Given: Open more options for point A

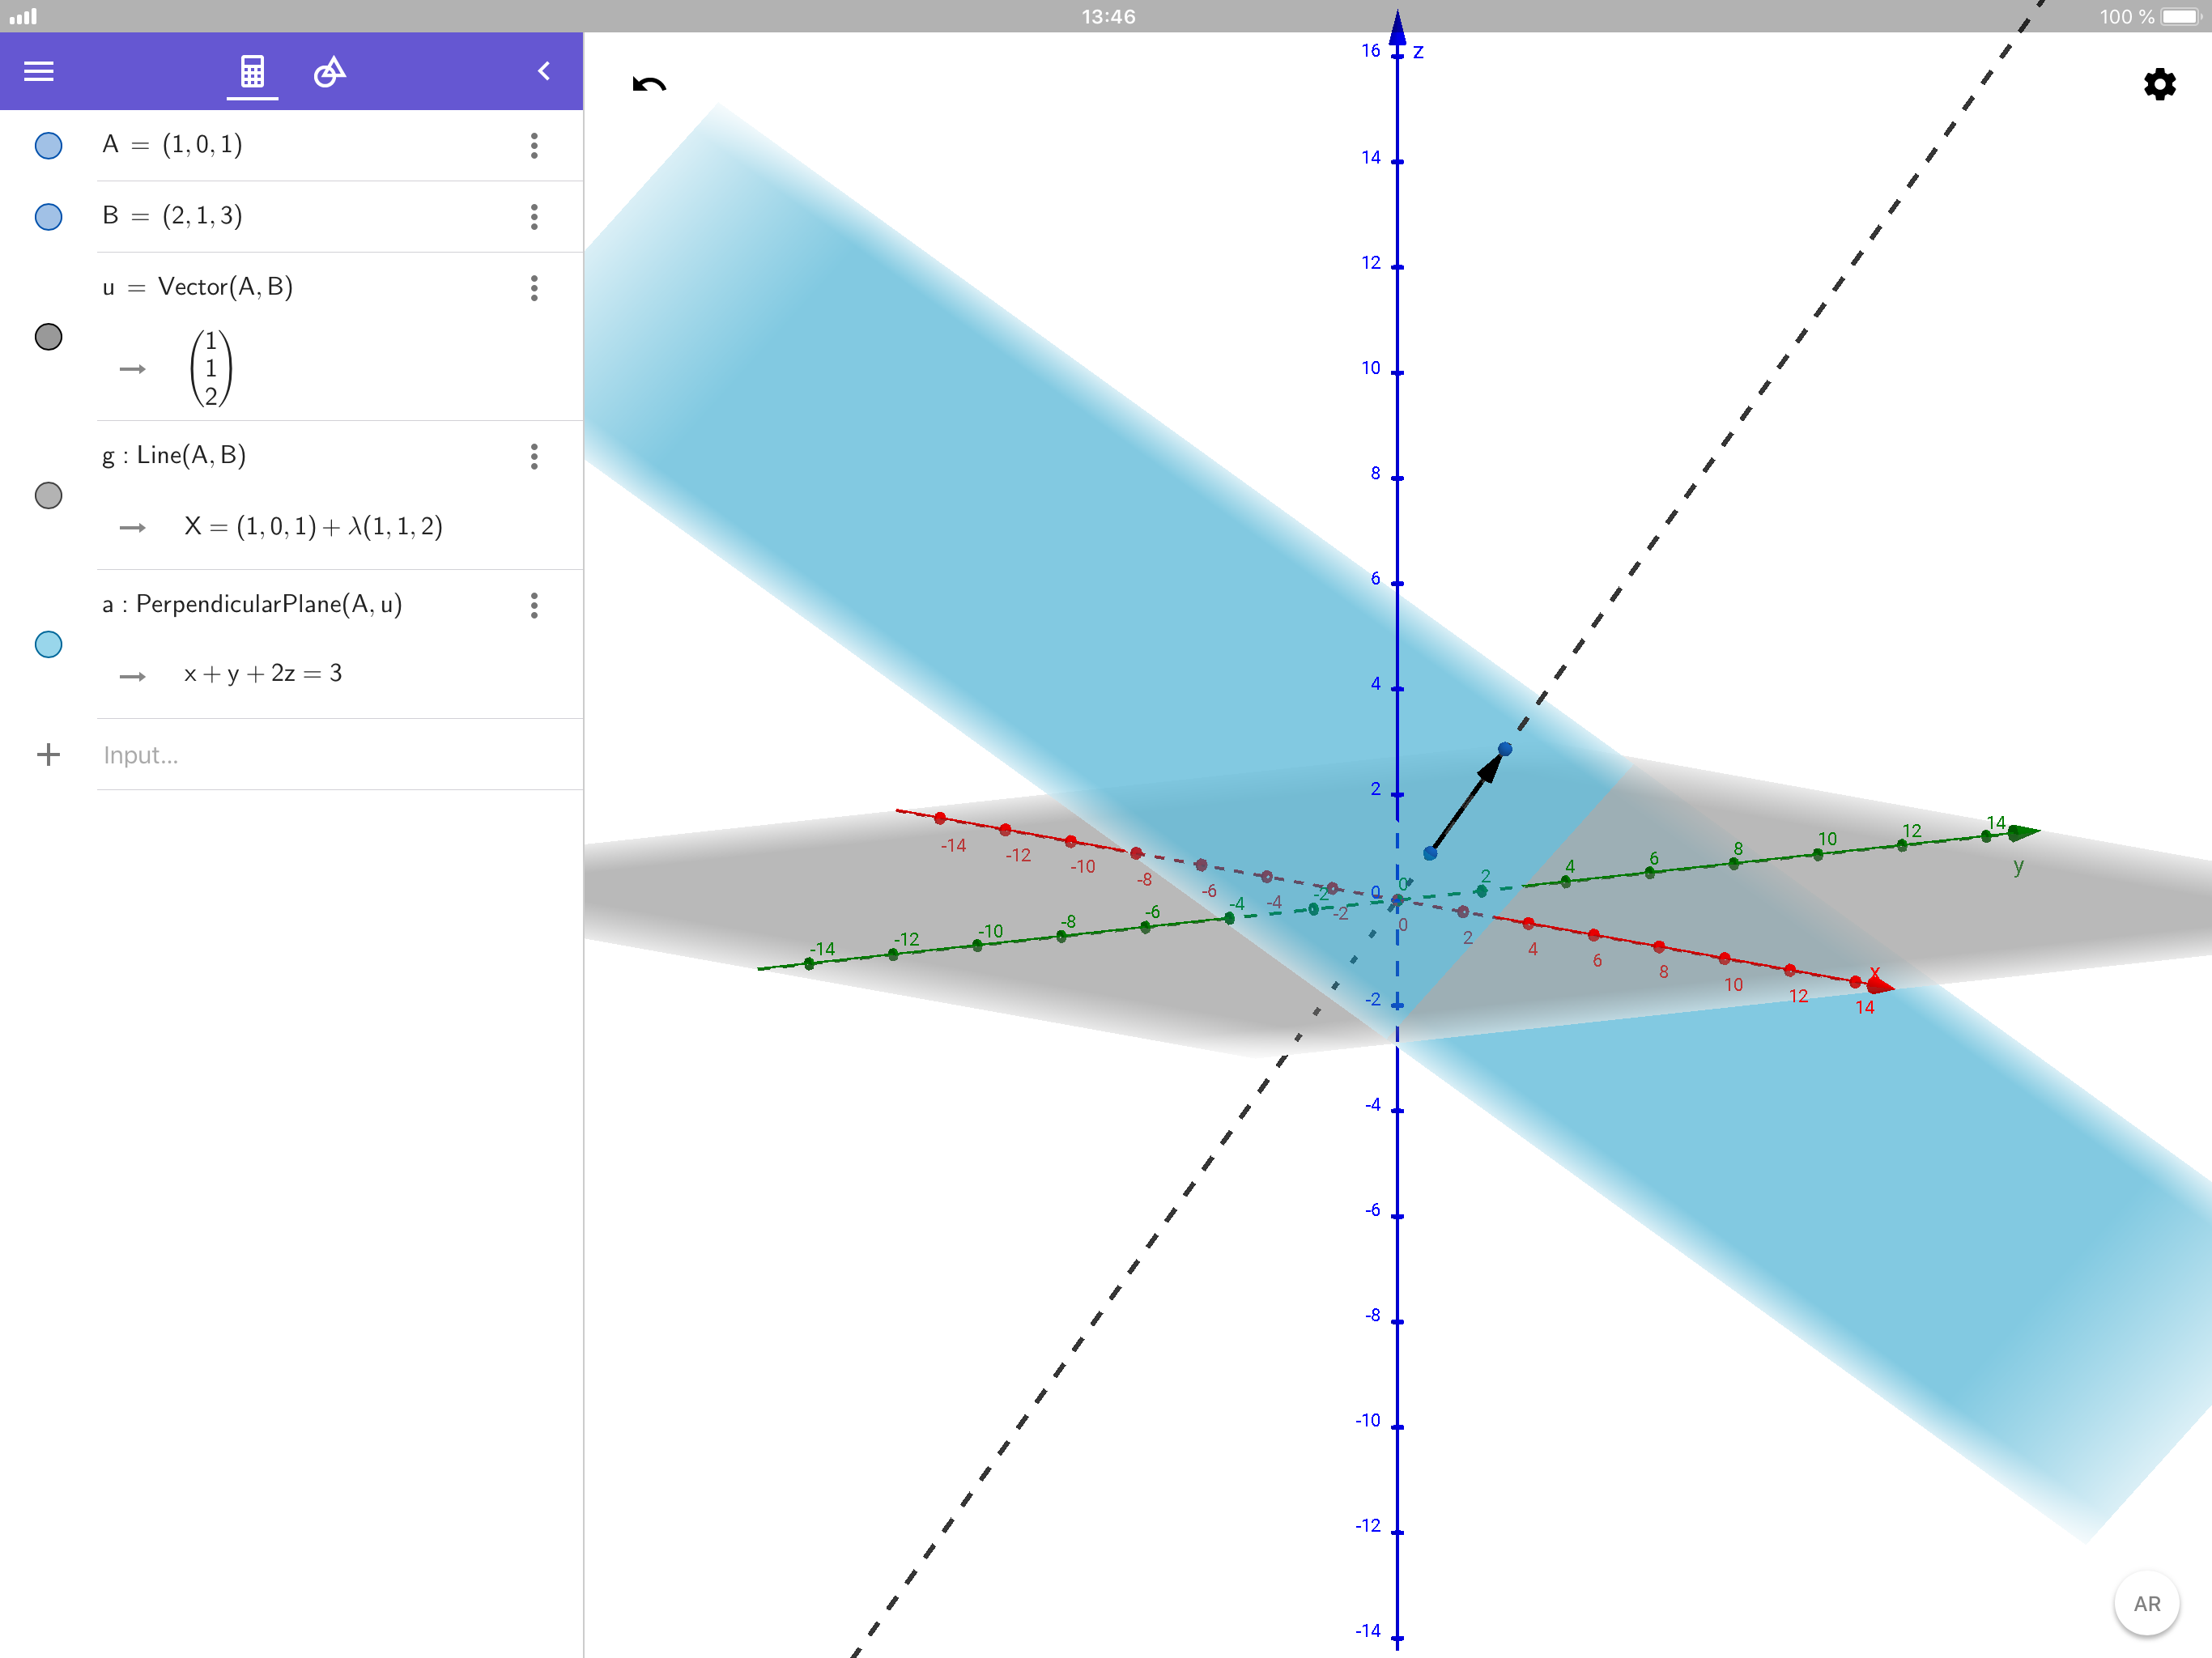Looking at the screenshot, I should pyautogui.click(x=534, y=146).
